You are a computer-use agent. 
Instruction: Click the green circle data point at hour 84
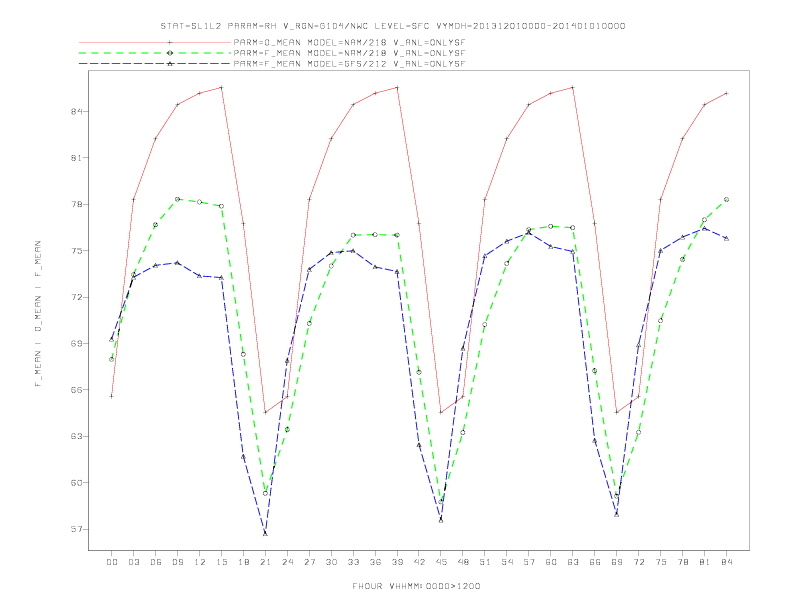point(726,199)
